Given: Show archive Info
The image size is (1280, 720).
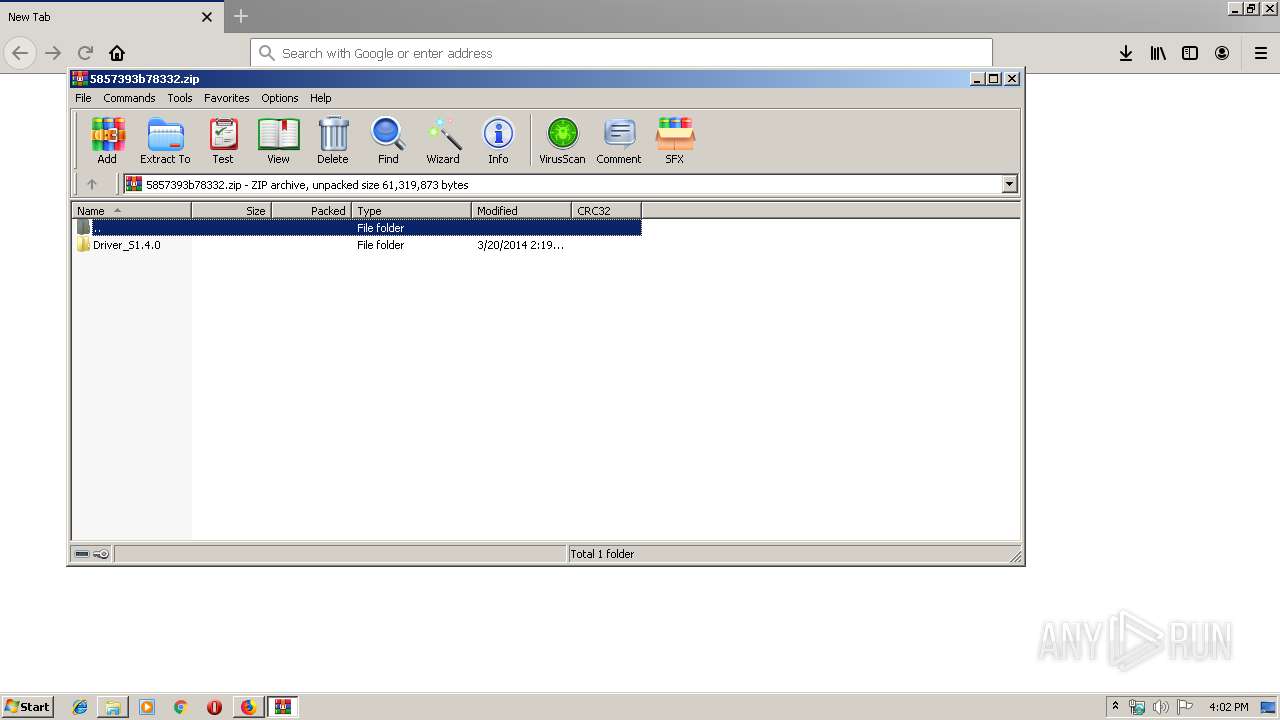Looking at the screenshot, I should point(498,140).
